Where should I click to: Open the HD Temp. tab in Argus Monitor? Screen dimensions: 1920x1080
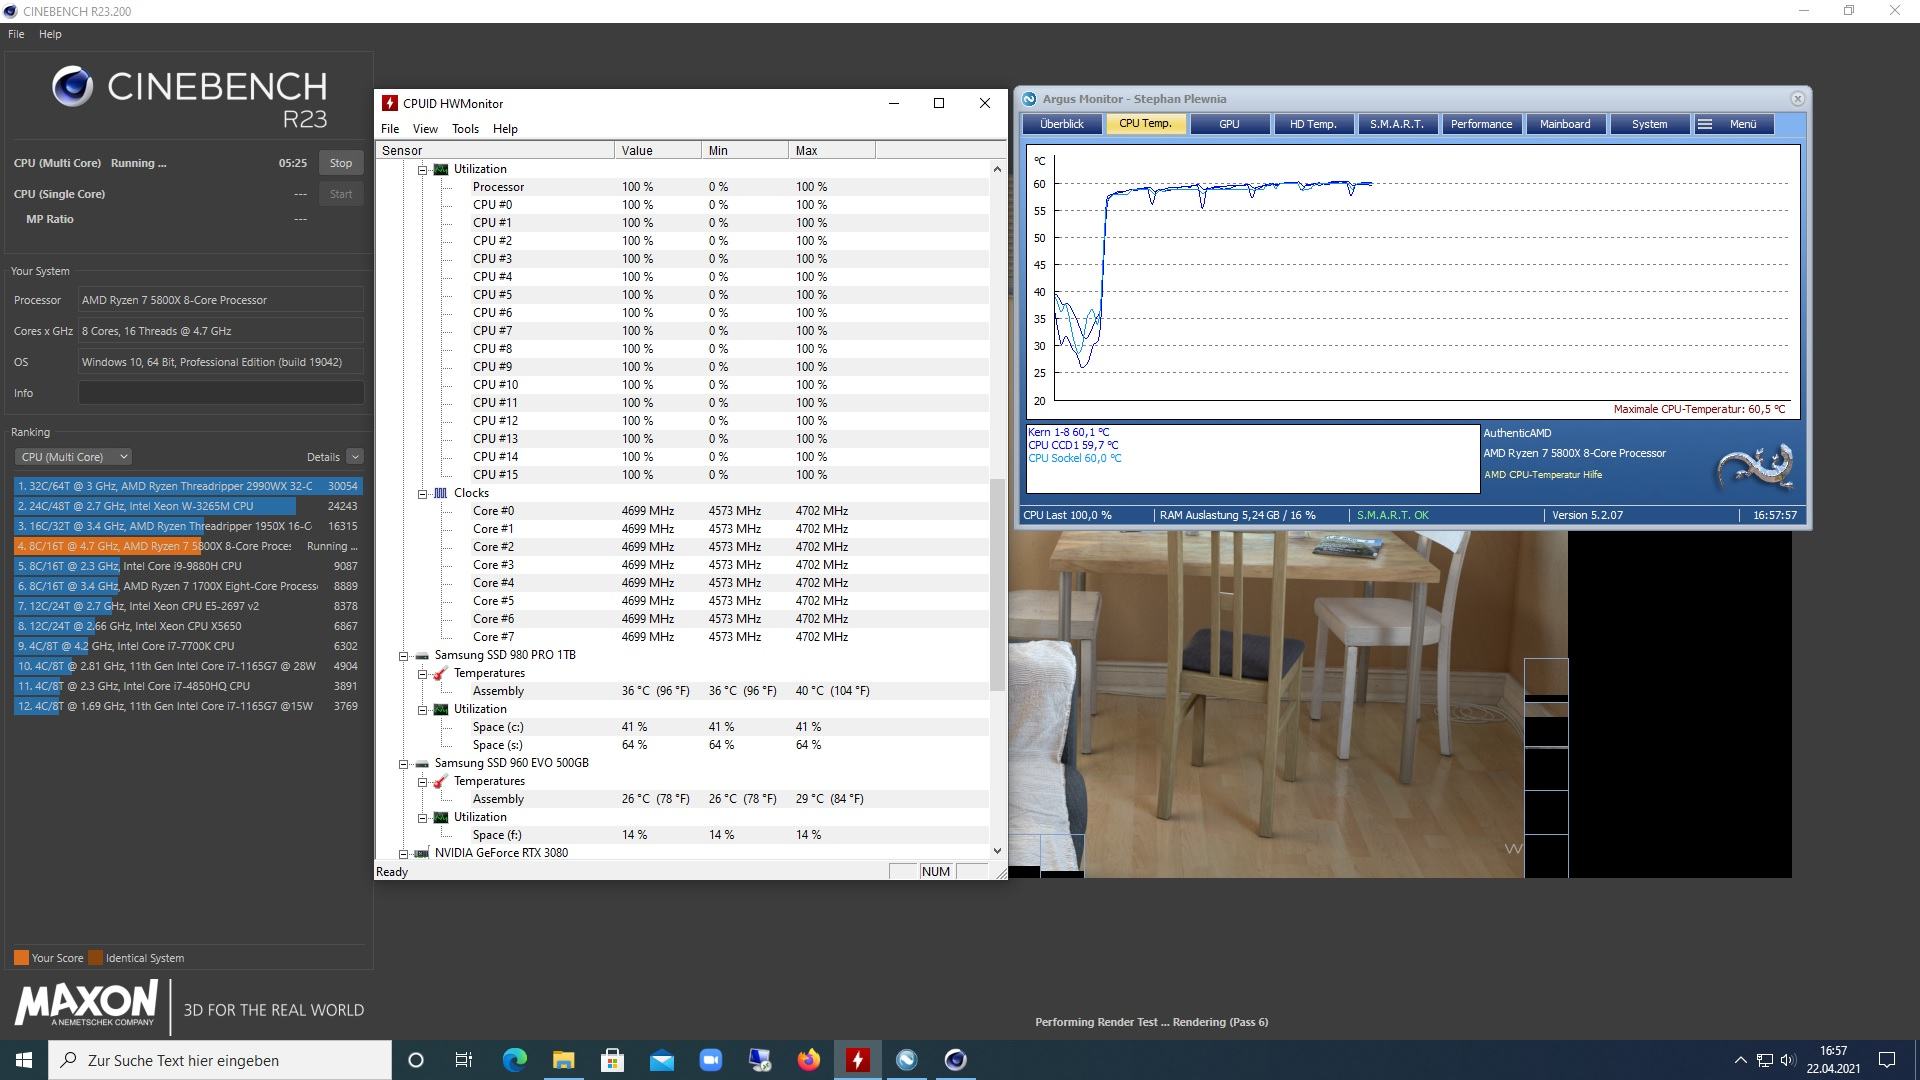pyautogui.click(x=1313, y=124)
